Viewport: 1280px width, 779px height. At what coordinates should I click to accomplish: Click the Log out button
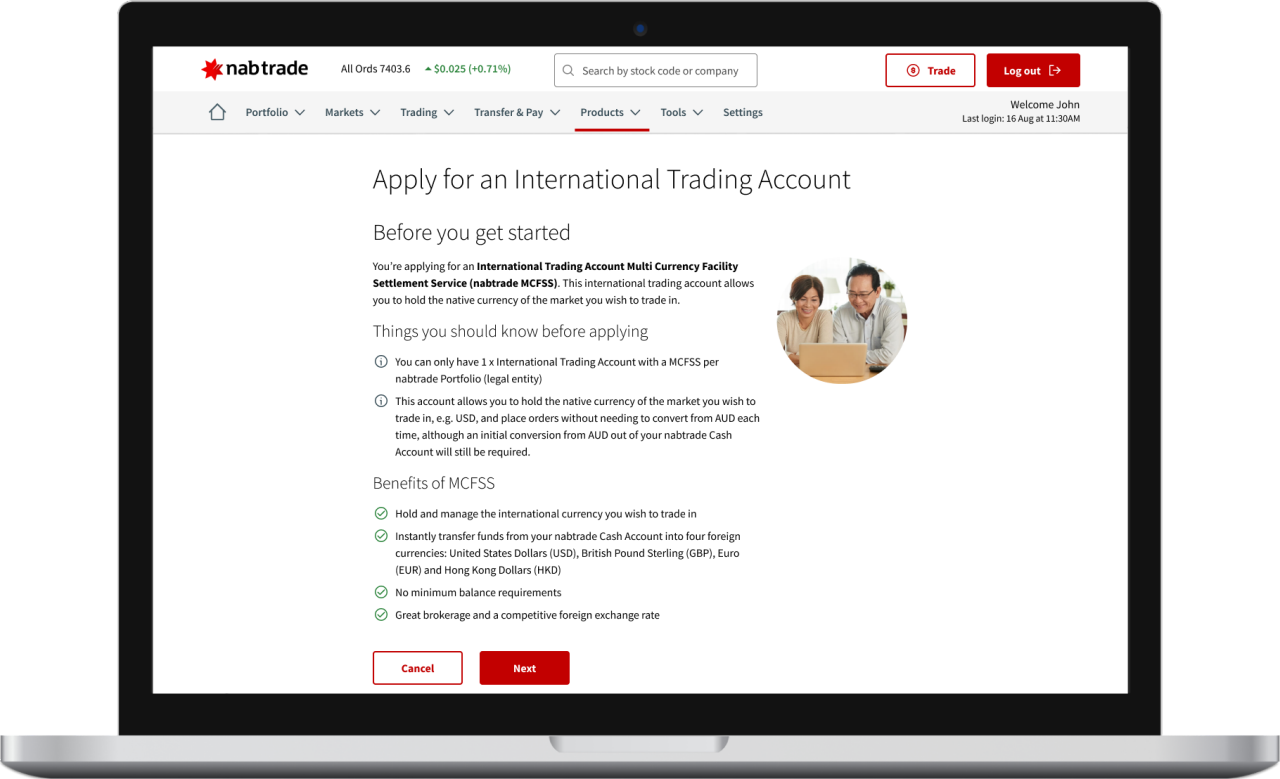[1032, 71]
